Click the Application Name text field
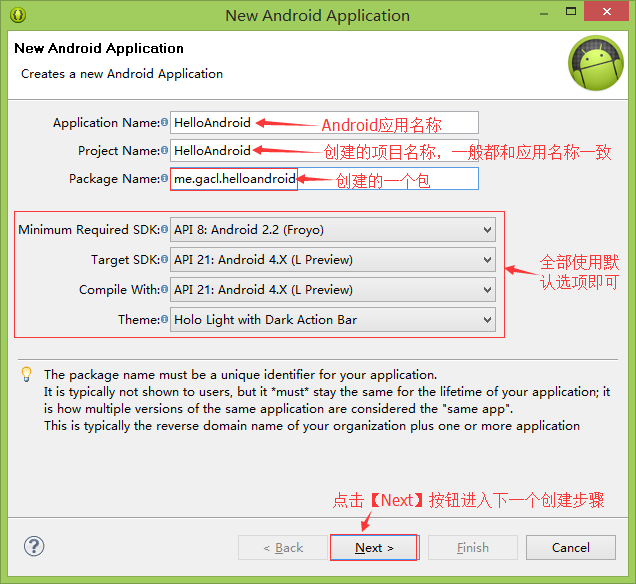The width and height of the screenshot is (636, 584). click(x=324, y=122)
